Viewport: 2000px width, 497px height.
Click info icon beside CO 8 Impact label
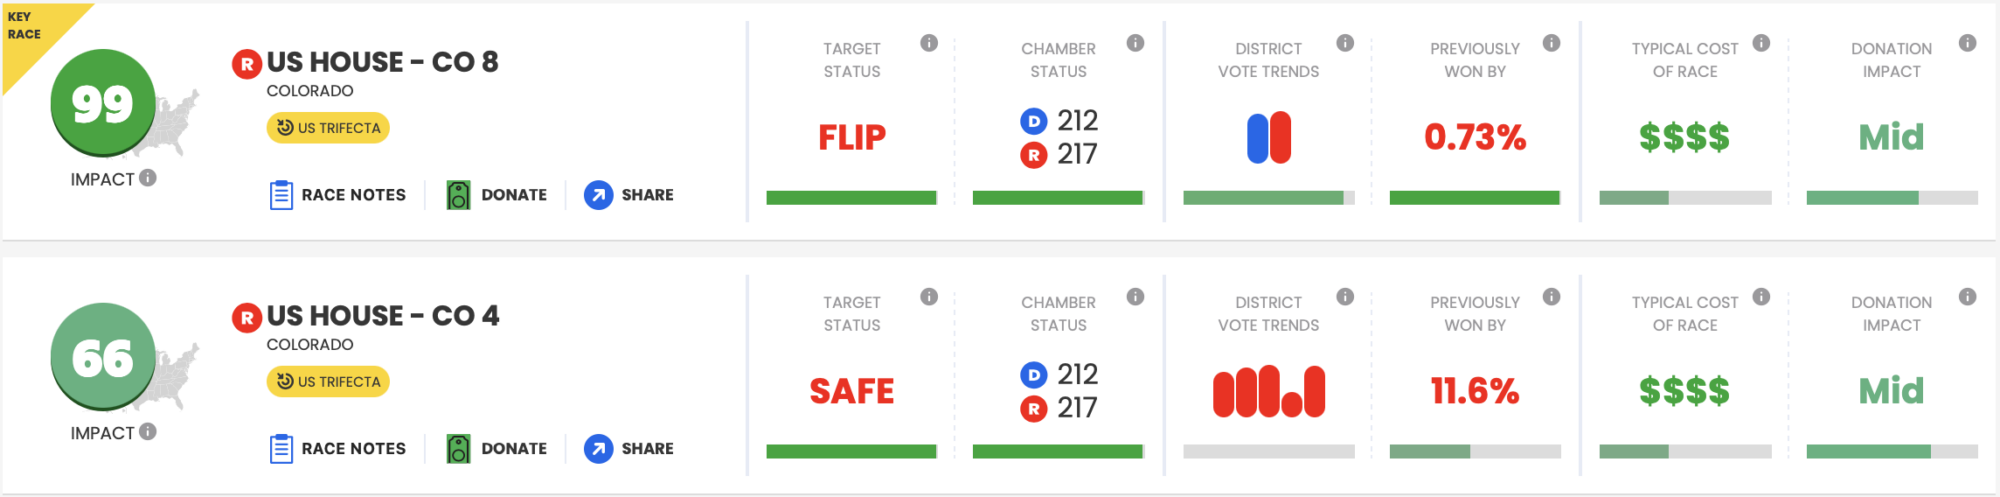tap(148, 178)
